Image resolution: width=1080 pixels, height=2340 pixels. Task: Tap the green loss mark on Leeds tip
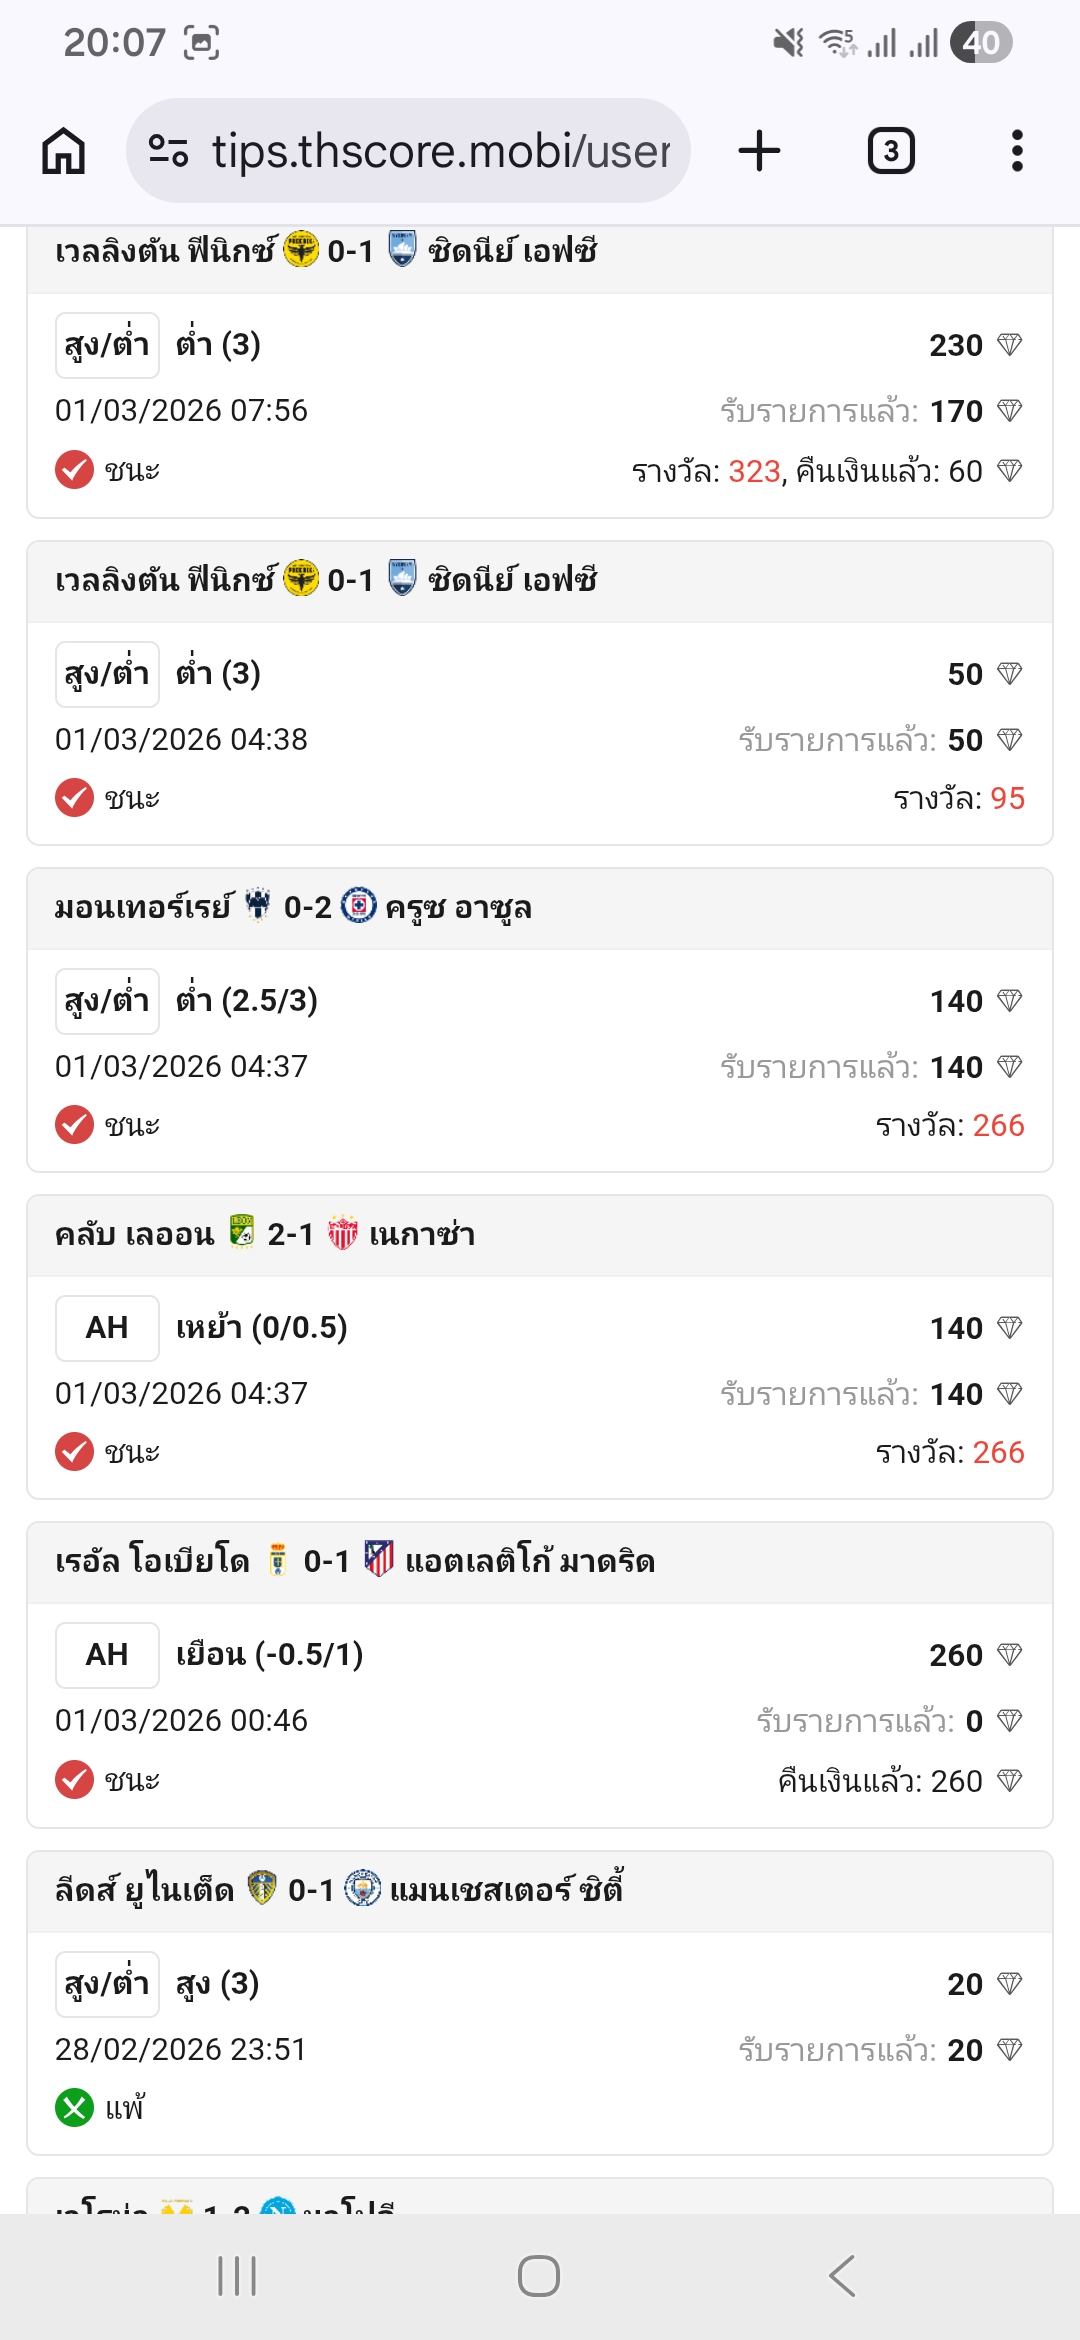[x=74, y=2108]
